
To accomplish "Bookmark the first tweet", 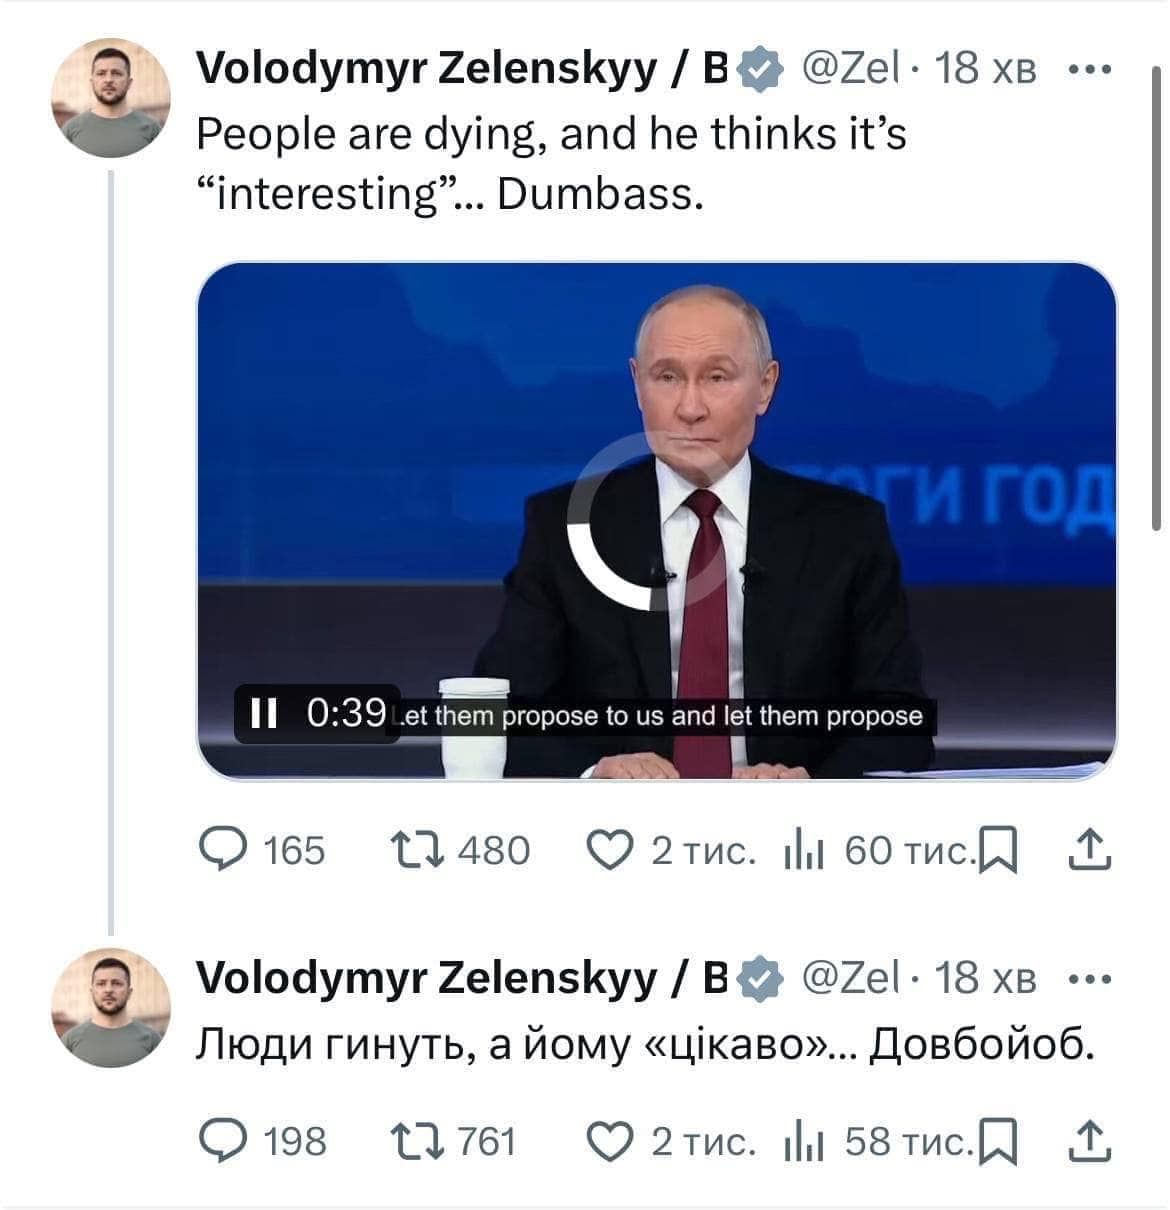I will (1000, 852).
